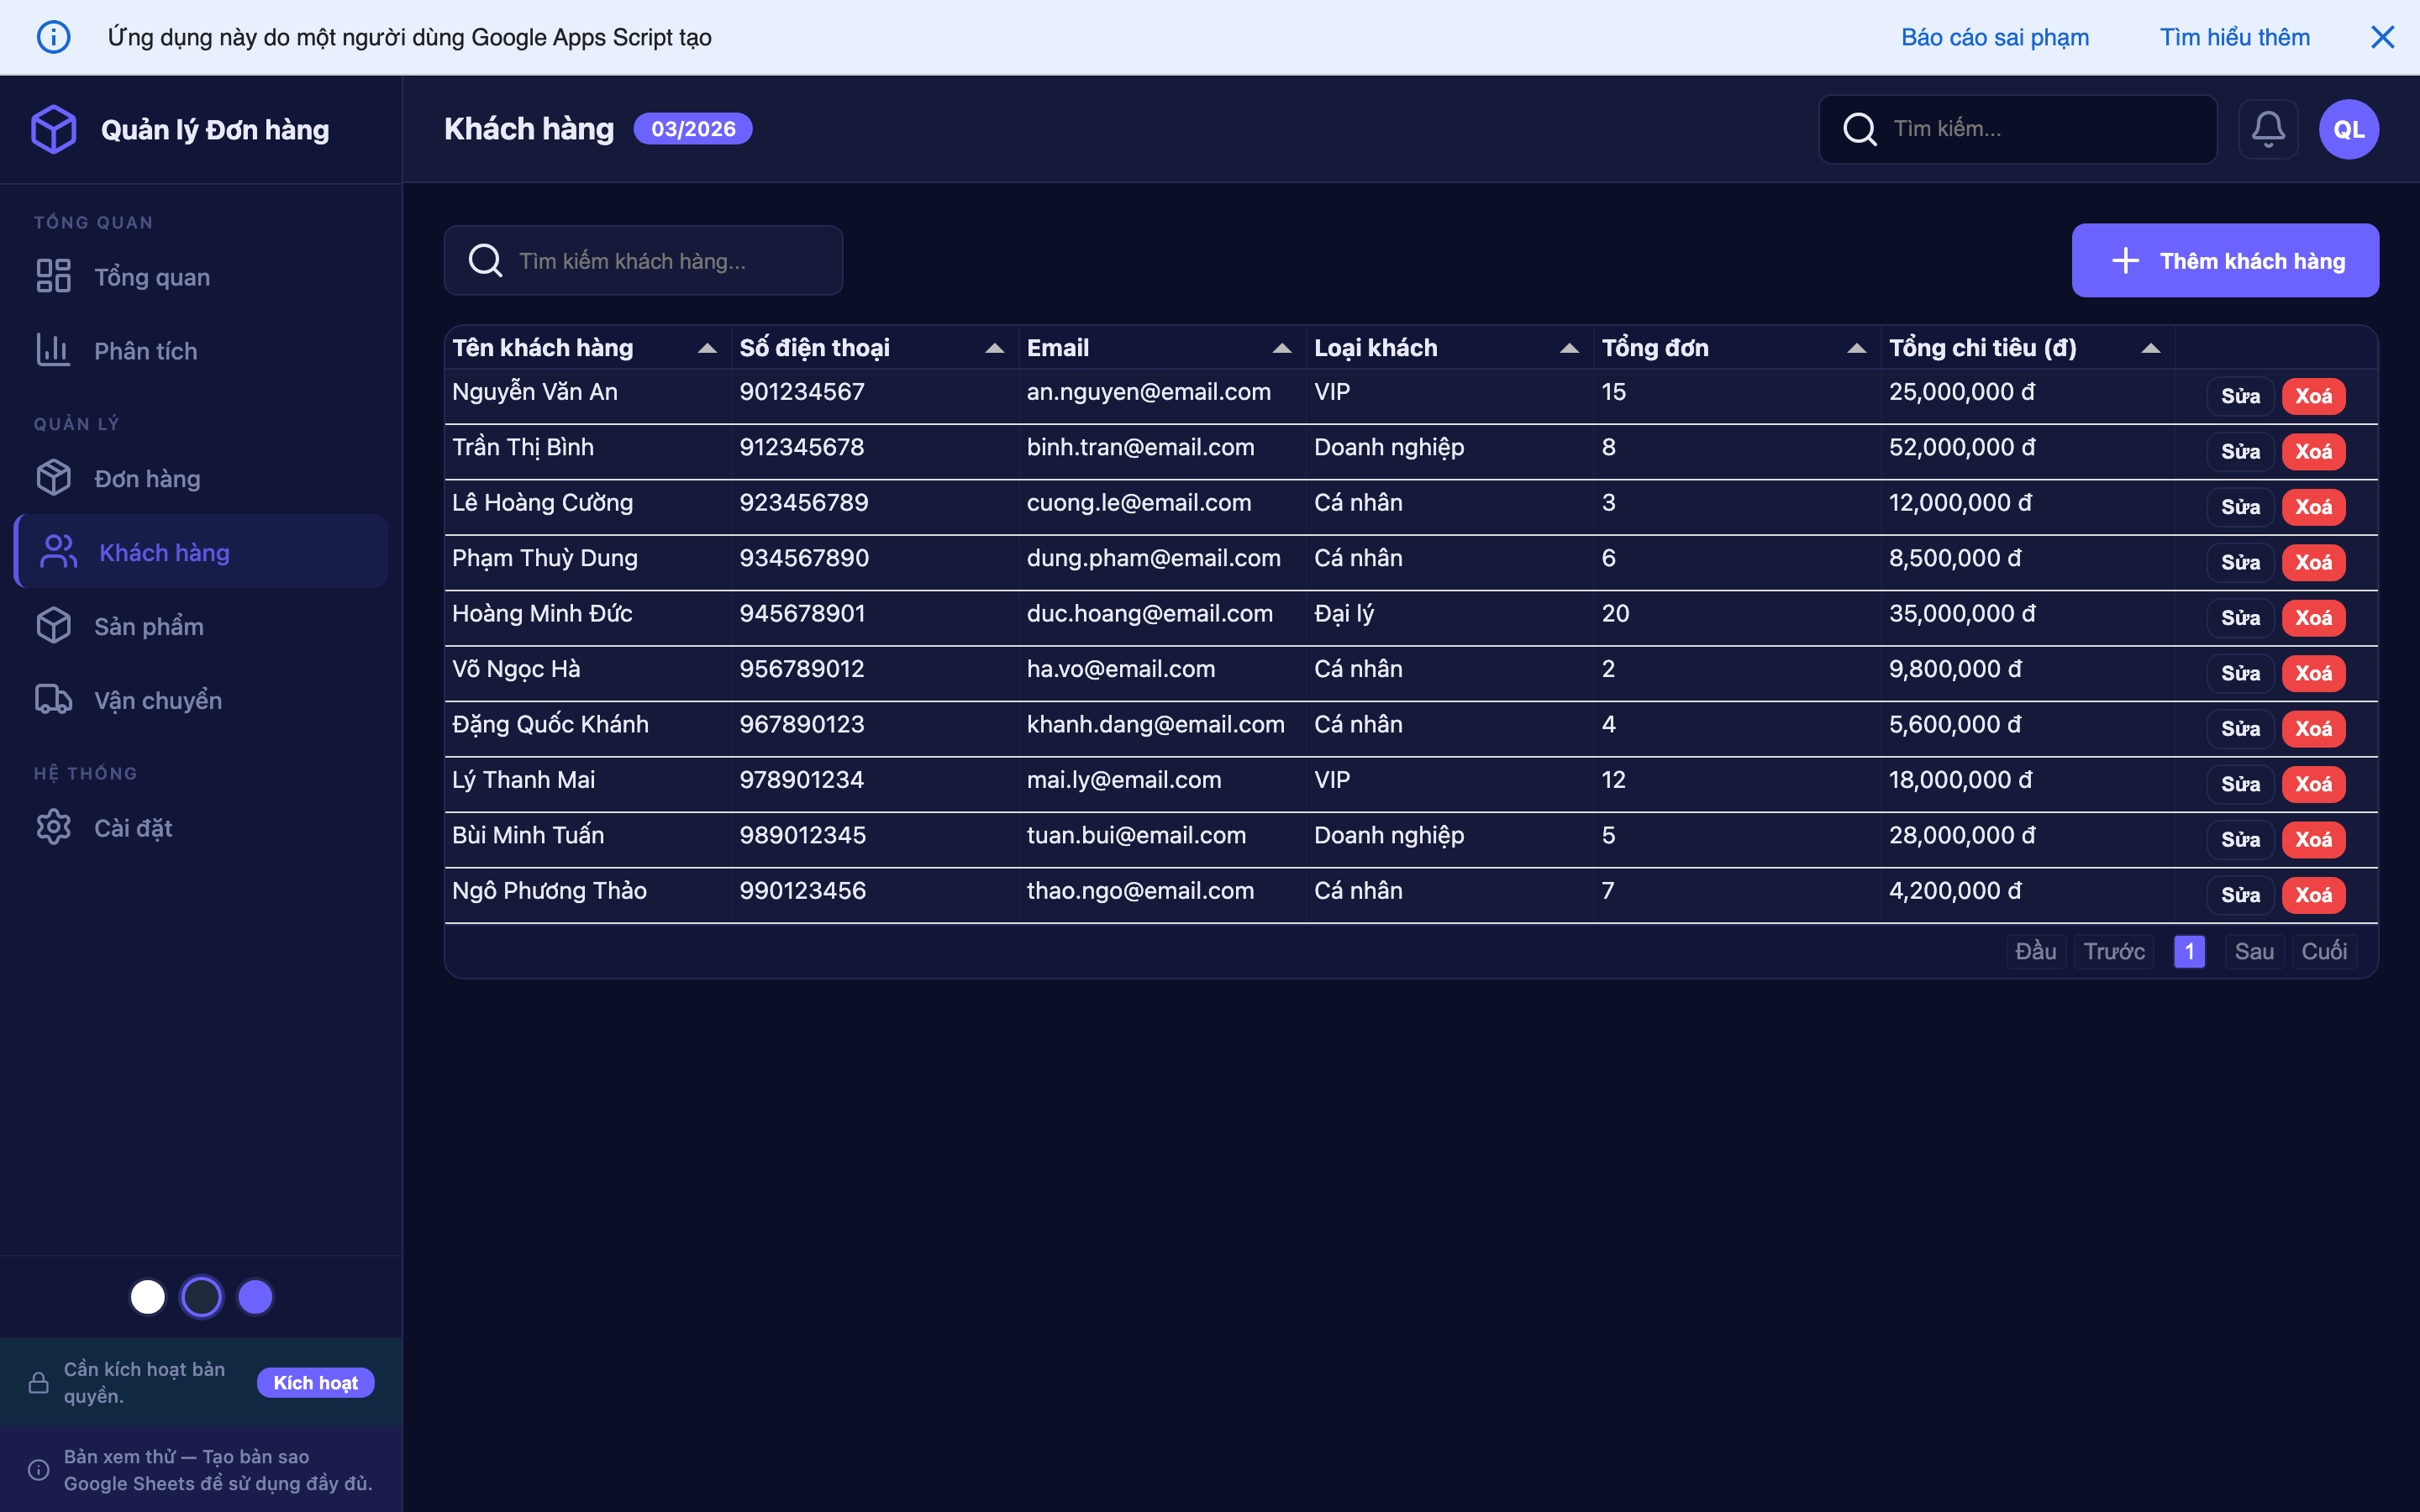
Task: Select the purple theme color circle
Action: [x=255, y=1295]
